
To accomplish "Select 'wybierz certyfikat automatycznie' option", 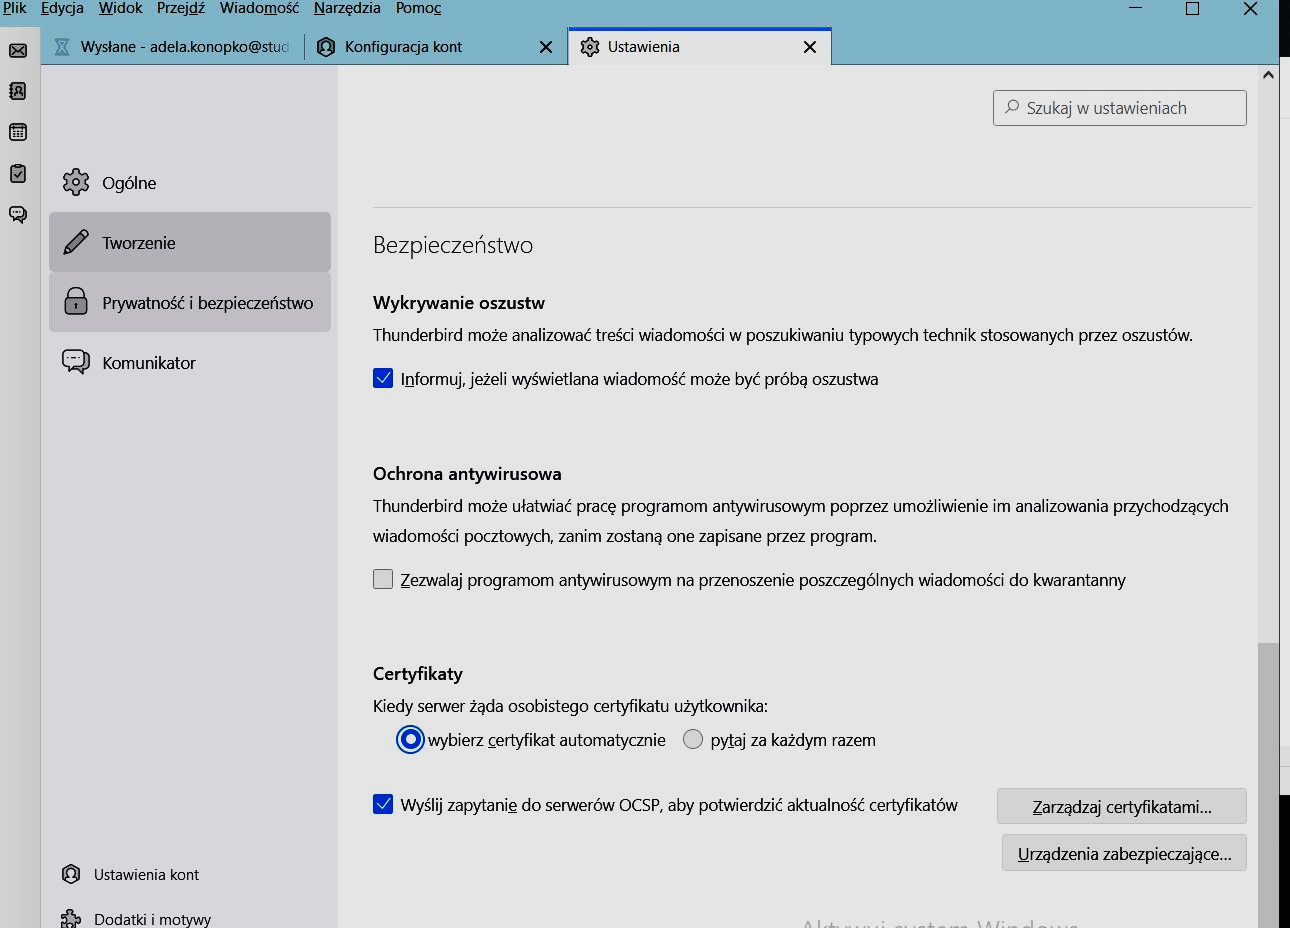I will [x=410, y=740].
